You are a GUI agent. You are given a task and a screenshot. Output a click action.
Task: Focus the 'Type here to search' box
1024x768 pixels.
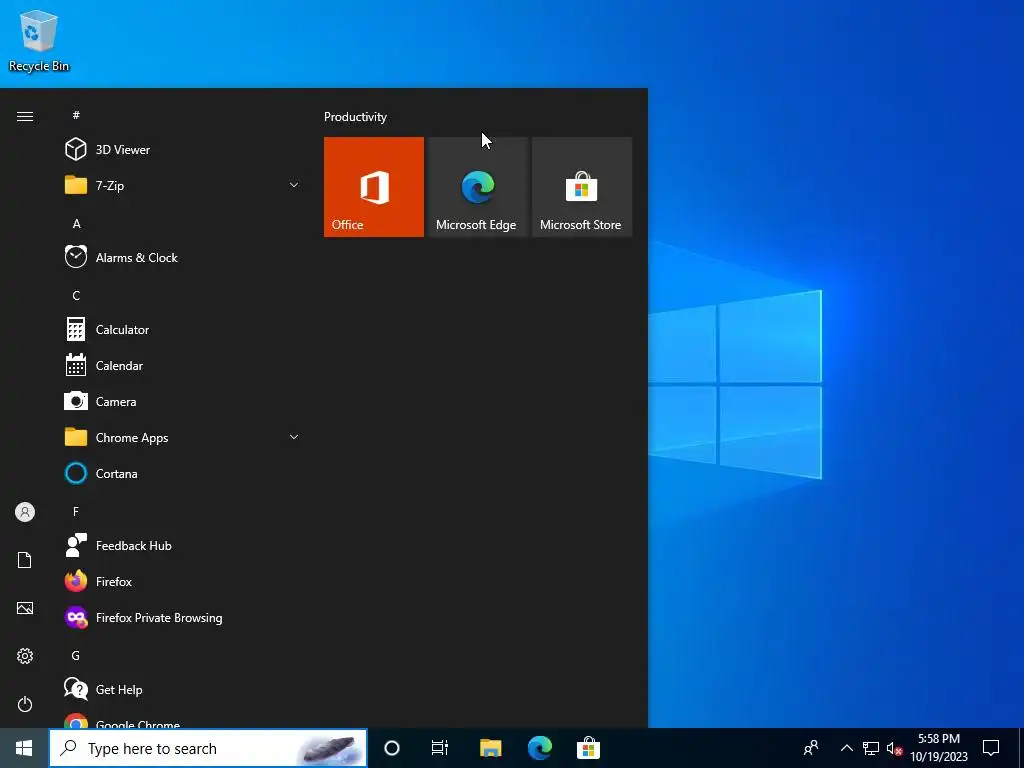coord(208,748)
